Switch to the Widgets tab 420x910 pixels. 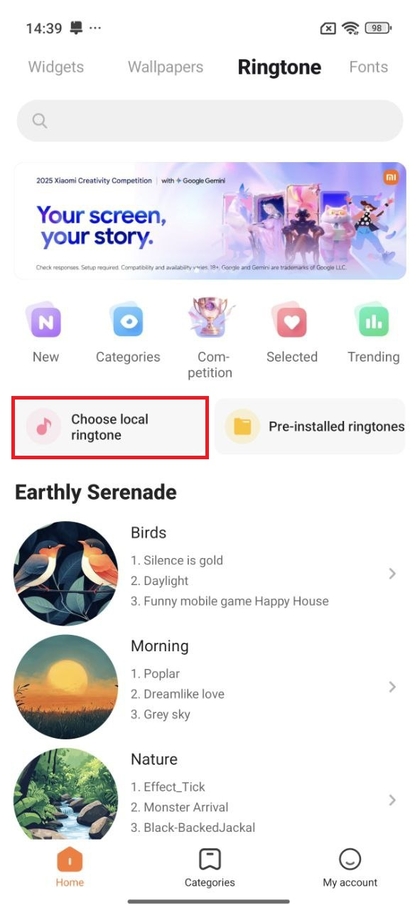coord(56,67)
